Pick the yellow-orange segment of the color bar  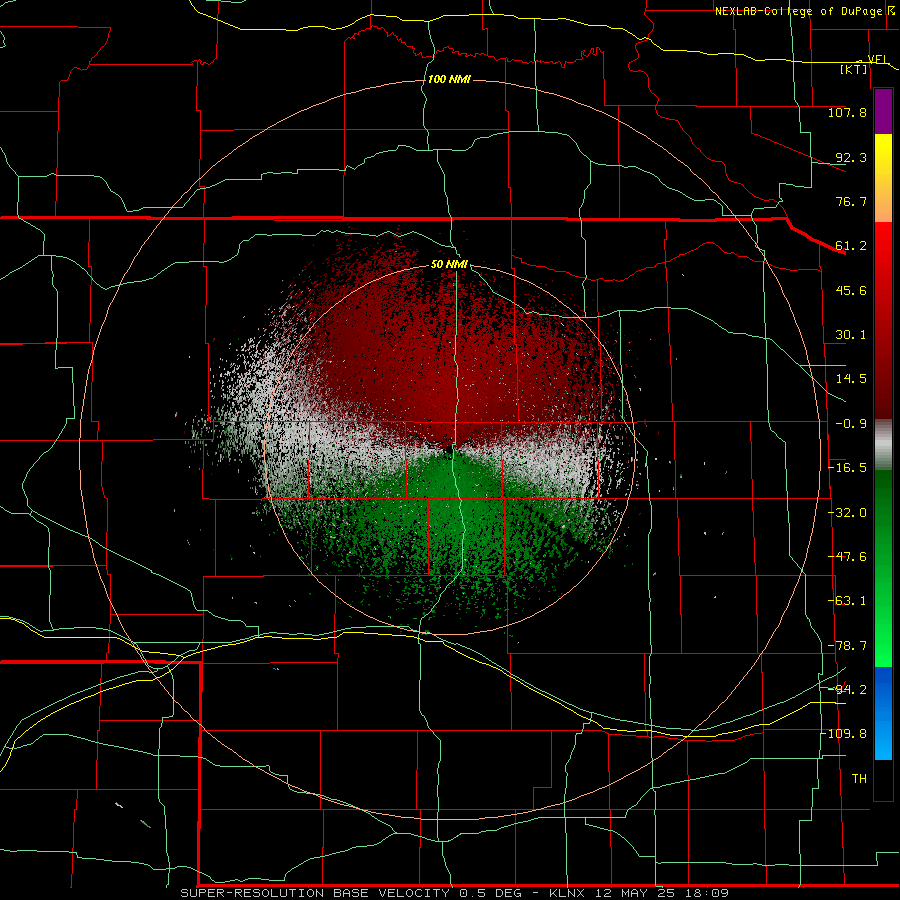point(883,178)
